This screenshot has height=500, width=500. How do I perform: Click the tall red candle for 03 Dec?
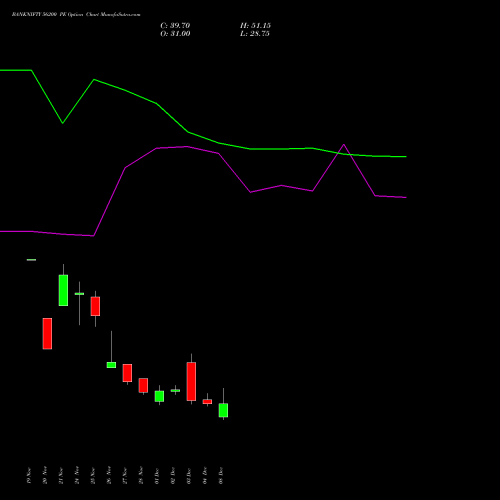click(191, 381)
